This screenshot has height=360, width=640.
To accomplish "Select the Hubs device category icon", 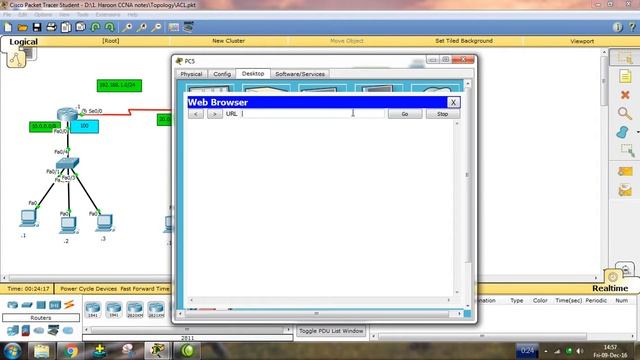I will click(41, 305).
